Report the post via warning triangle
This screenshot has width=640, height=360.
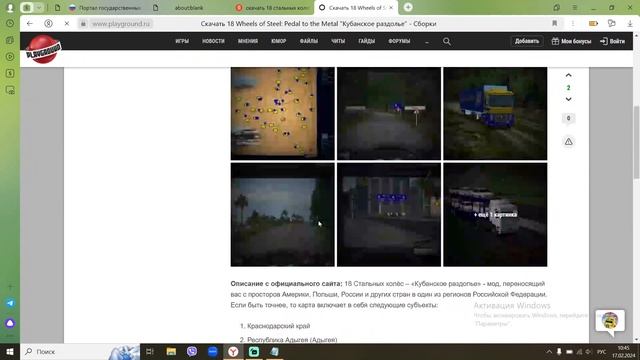click(568, 142)
